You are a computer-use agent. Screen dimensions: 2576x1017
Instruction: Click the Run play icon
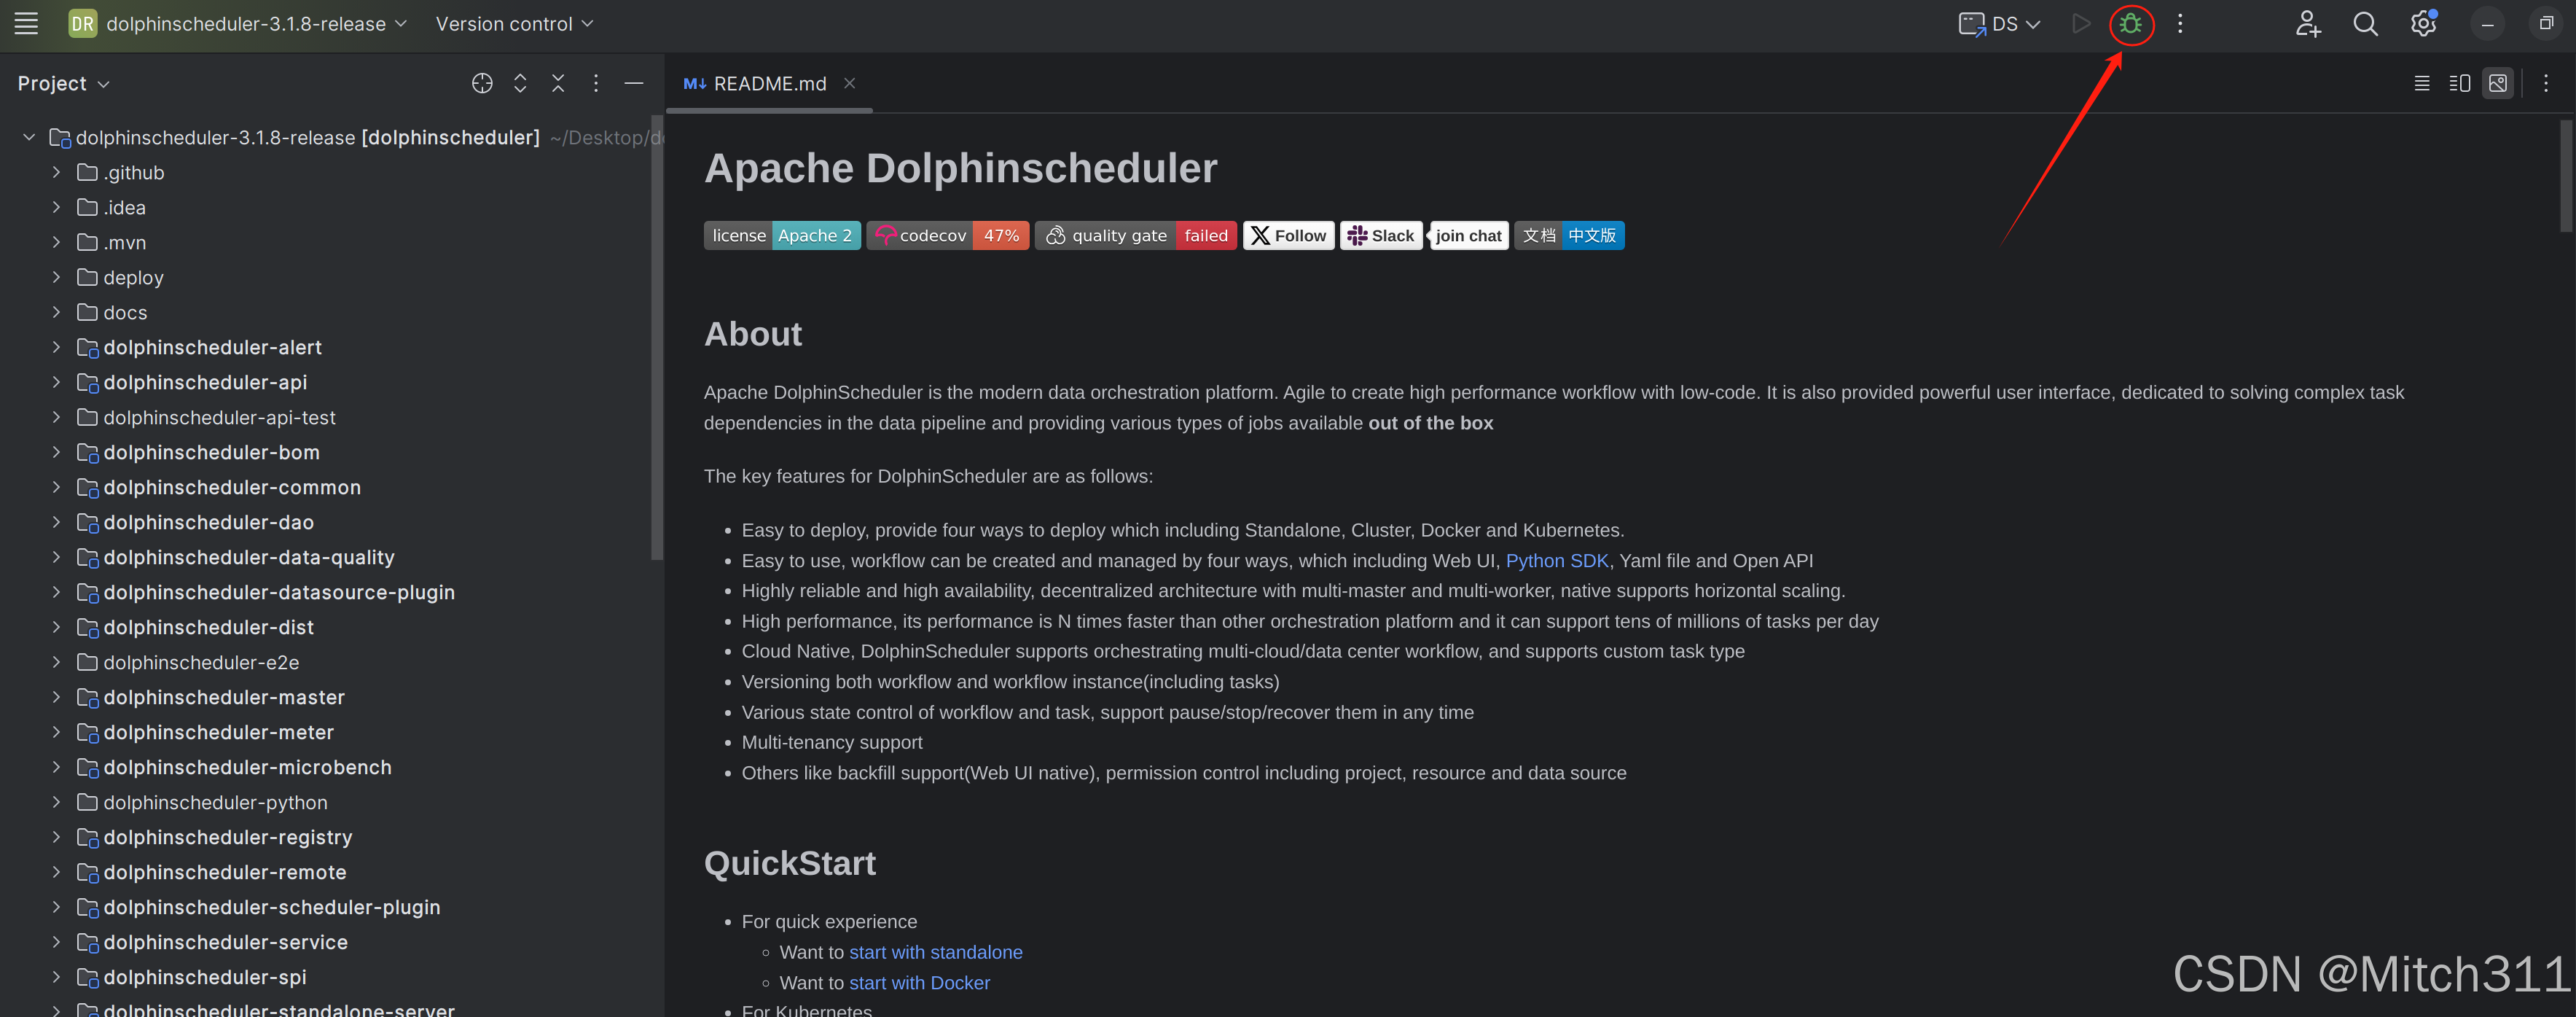coord(2081,24)
